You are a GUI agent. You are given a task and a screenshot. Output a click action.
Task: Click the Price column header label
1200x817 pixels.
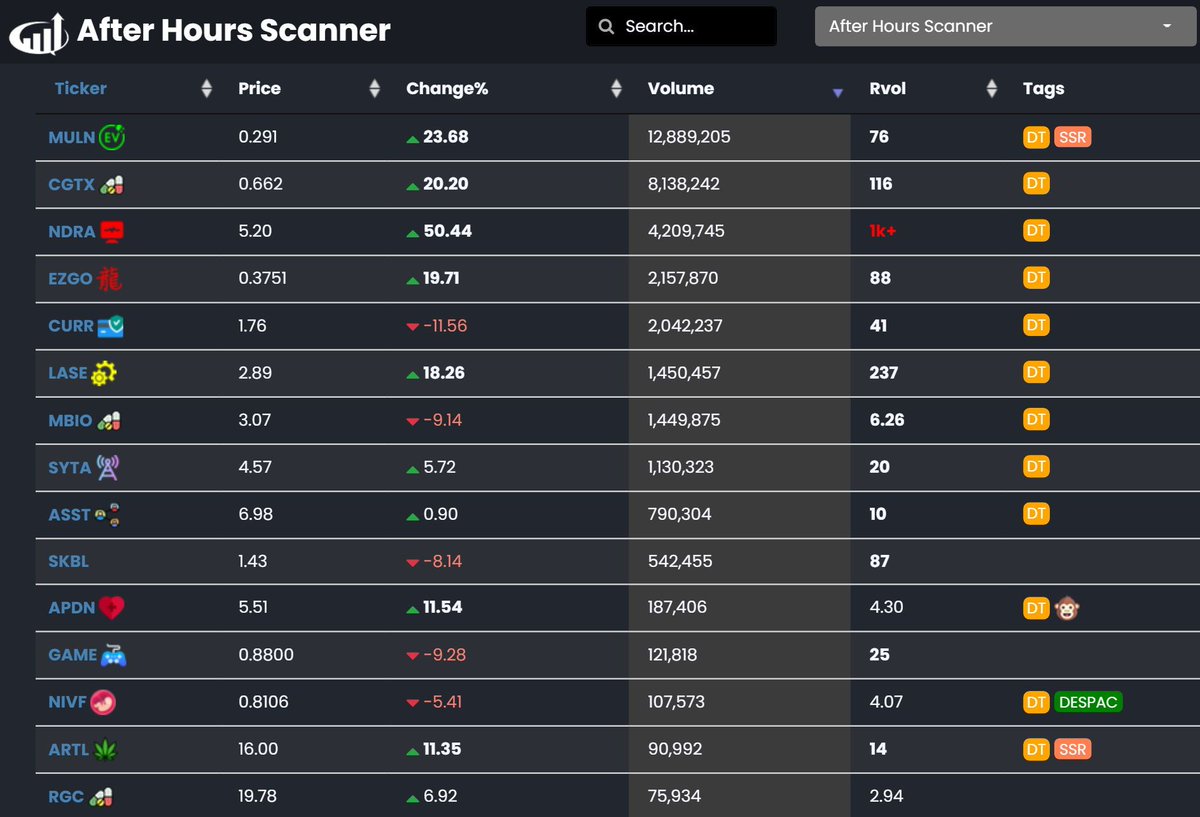tap(259, 88)
